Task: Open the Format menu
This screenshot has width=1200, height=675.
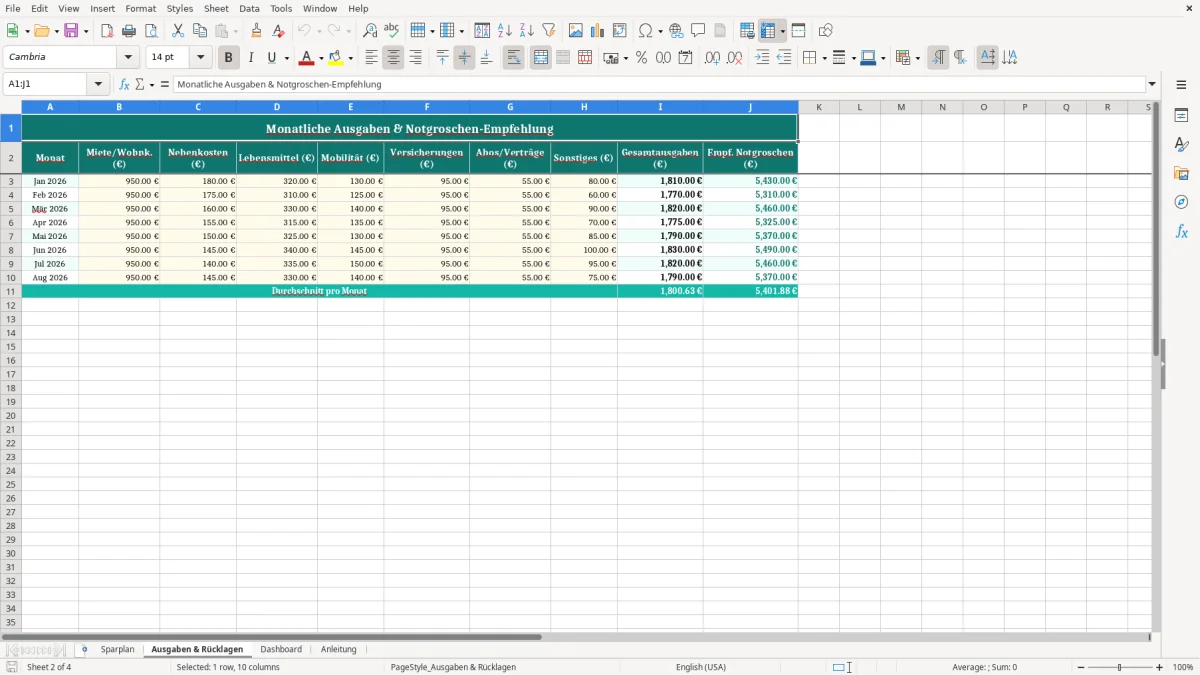Action: pos(141,8)
